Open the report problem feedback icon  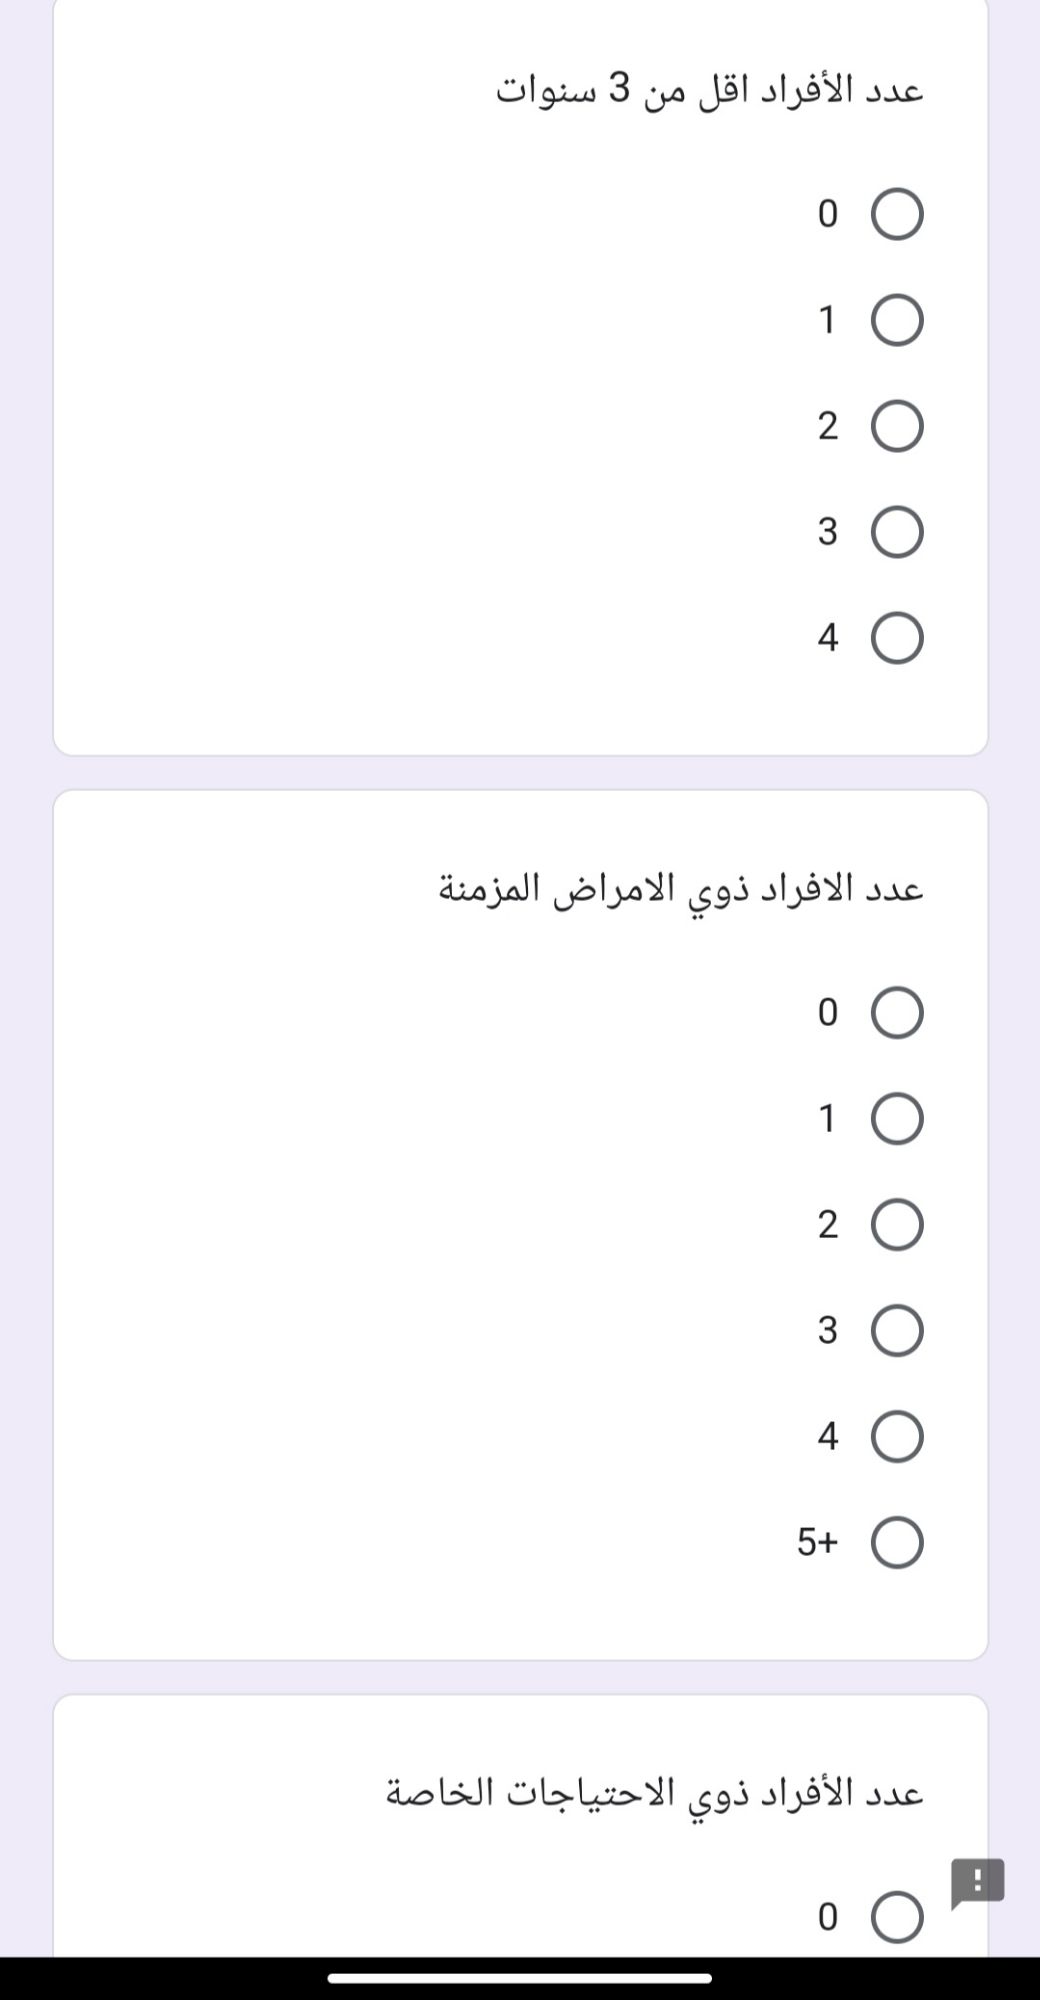(x=977, y=1881)
